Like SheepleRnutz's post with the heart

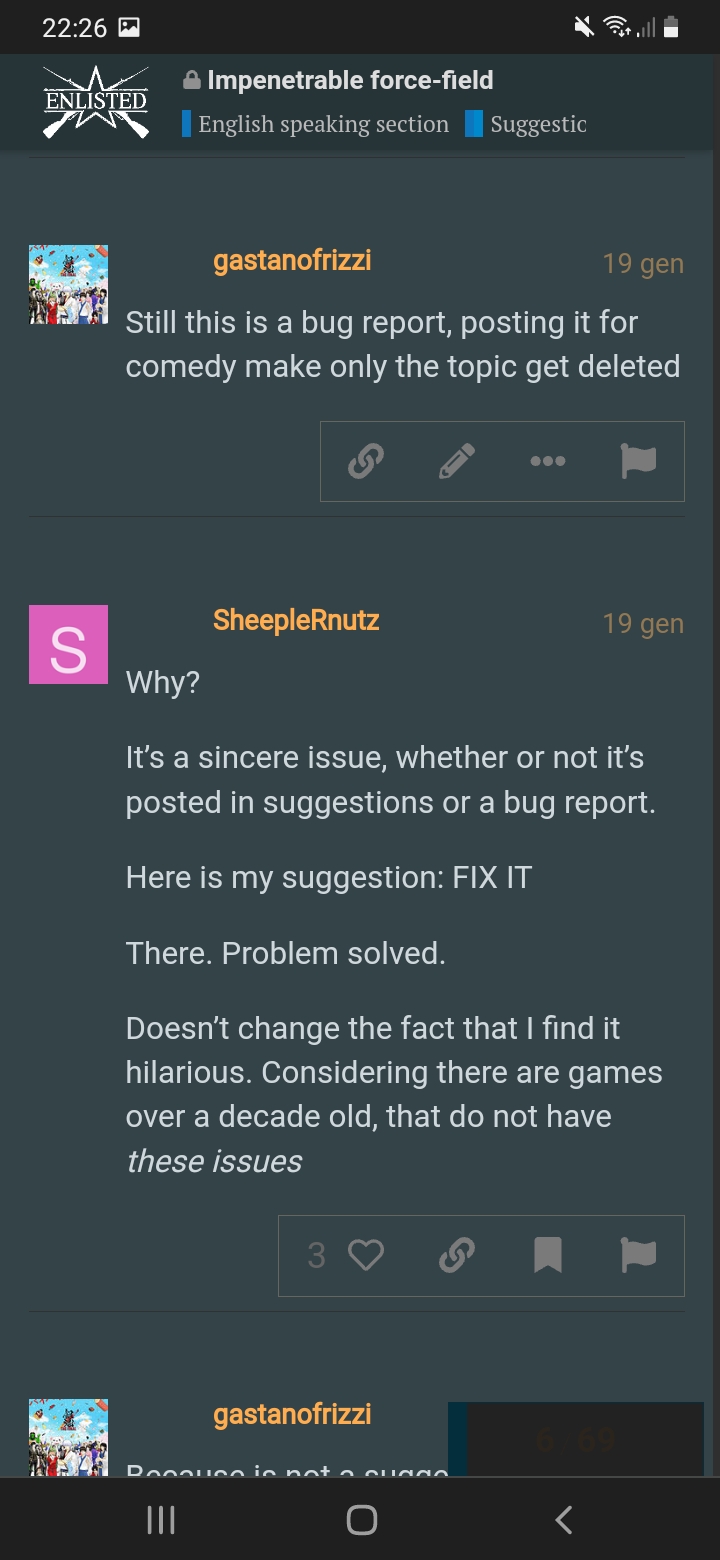tap(366, 1255)
